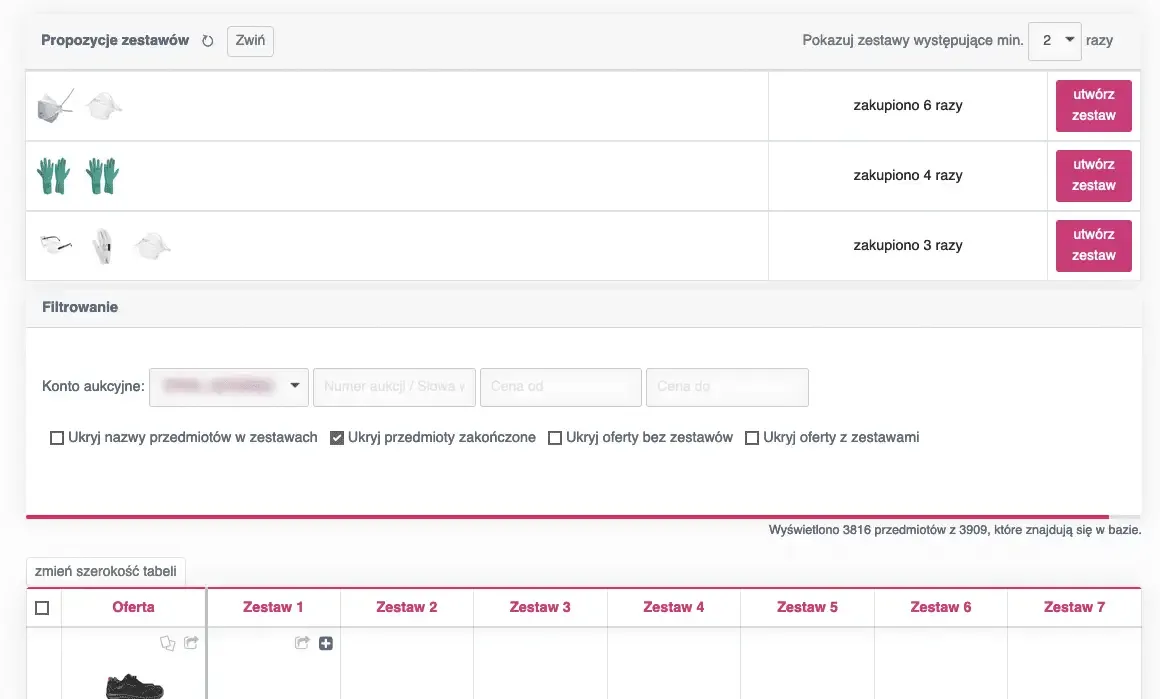
Task: Click the Zestaw 3 column header
Action: coord(540,607)
